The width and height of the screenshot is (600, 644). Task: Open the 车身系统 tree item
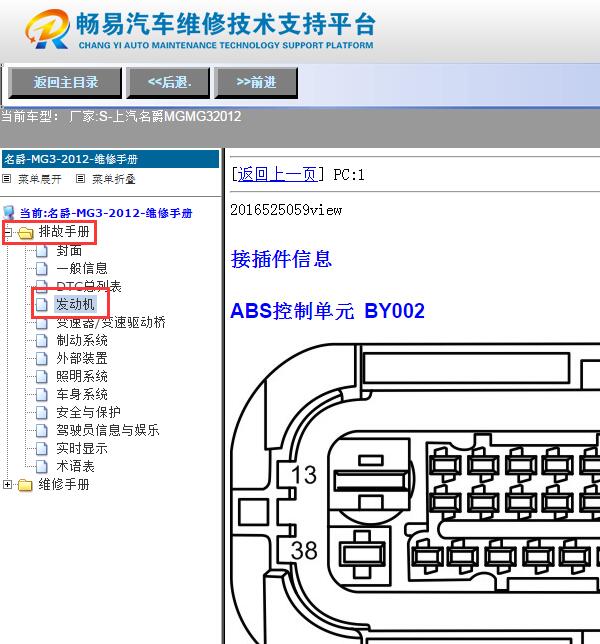click(x=82, y=394)
